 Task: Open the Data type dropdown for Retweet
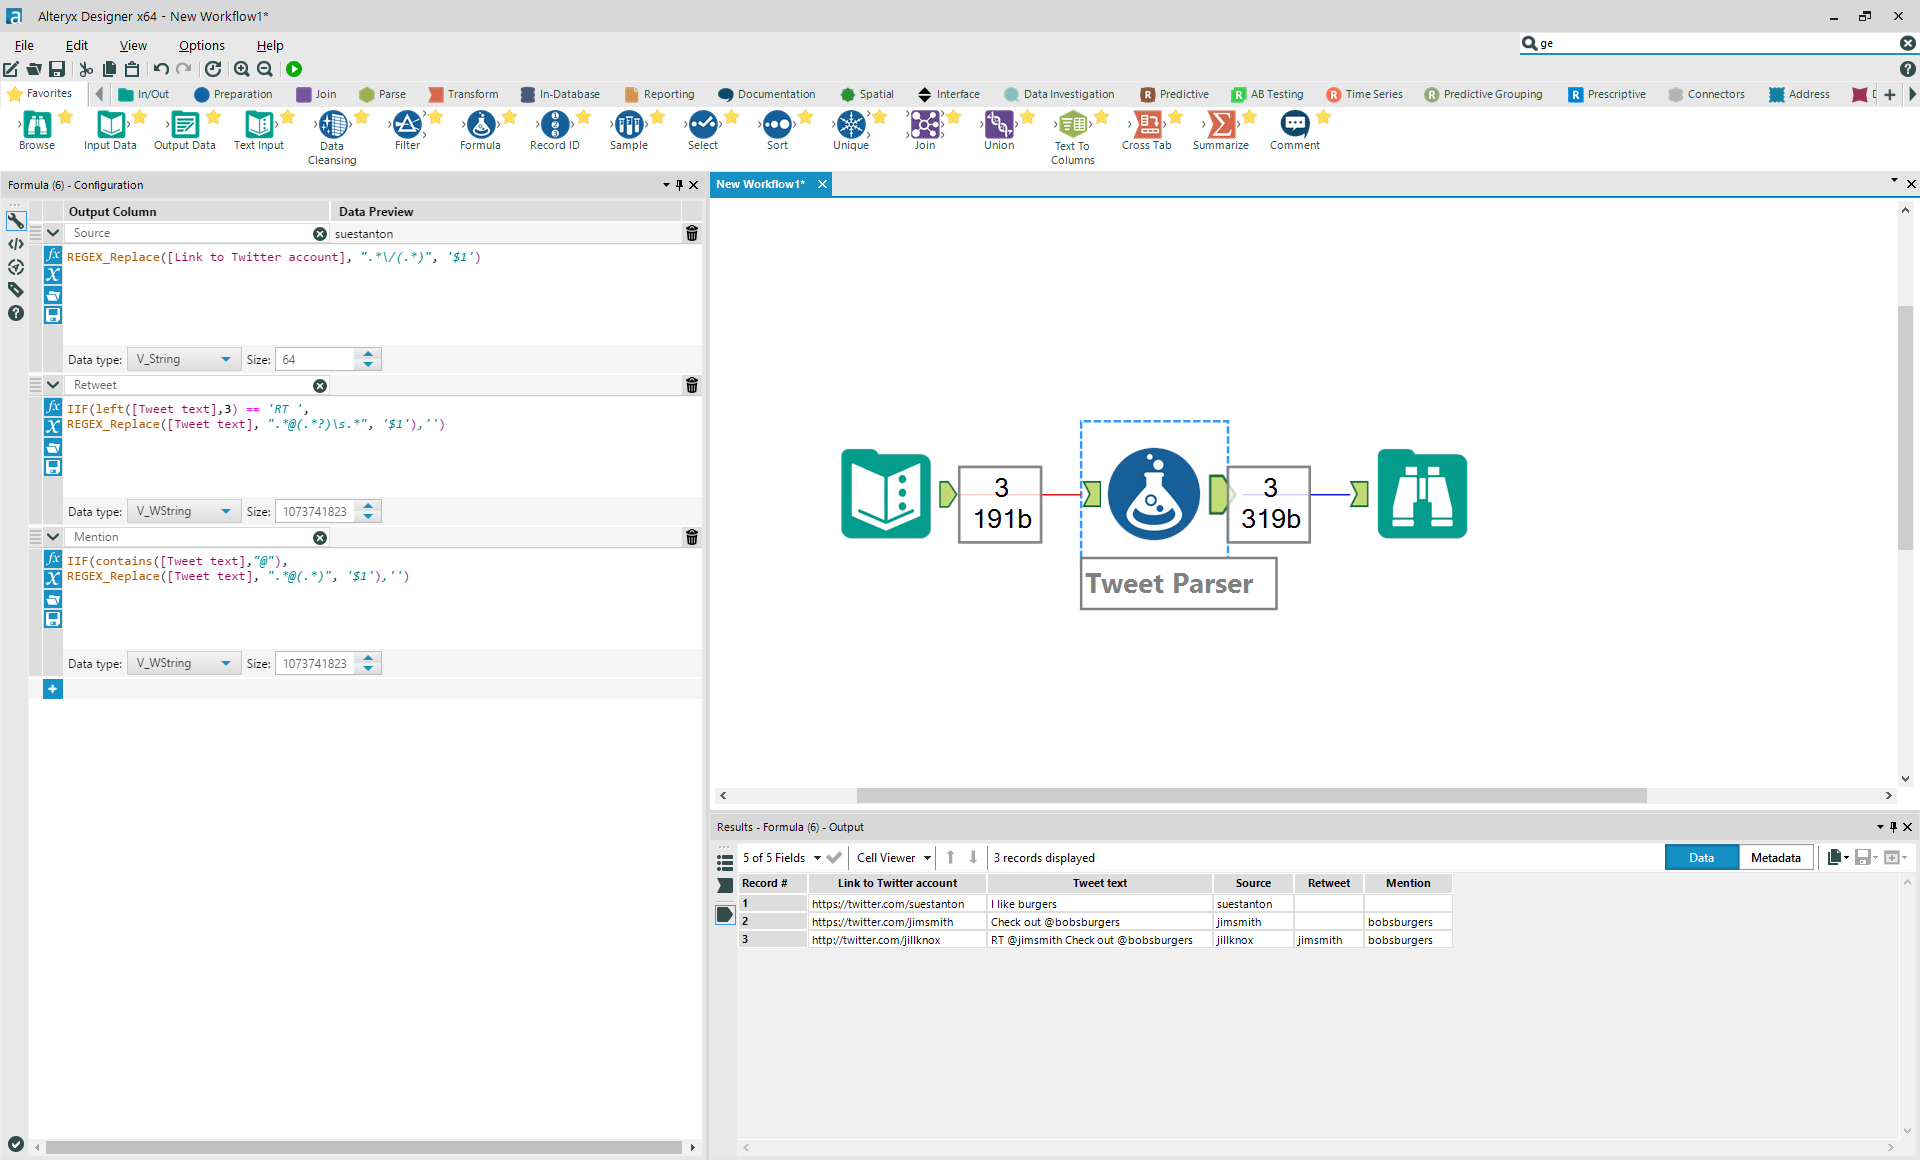pos(184,511)
